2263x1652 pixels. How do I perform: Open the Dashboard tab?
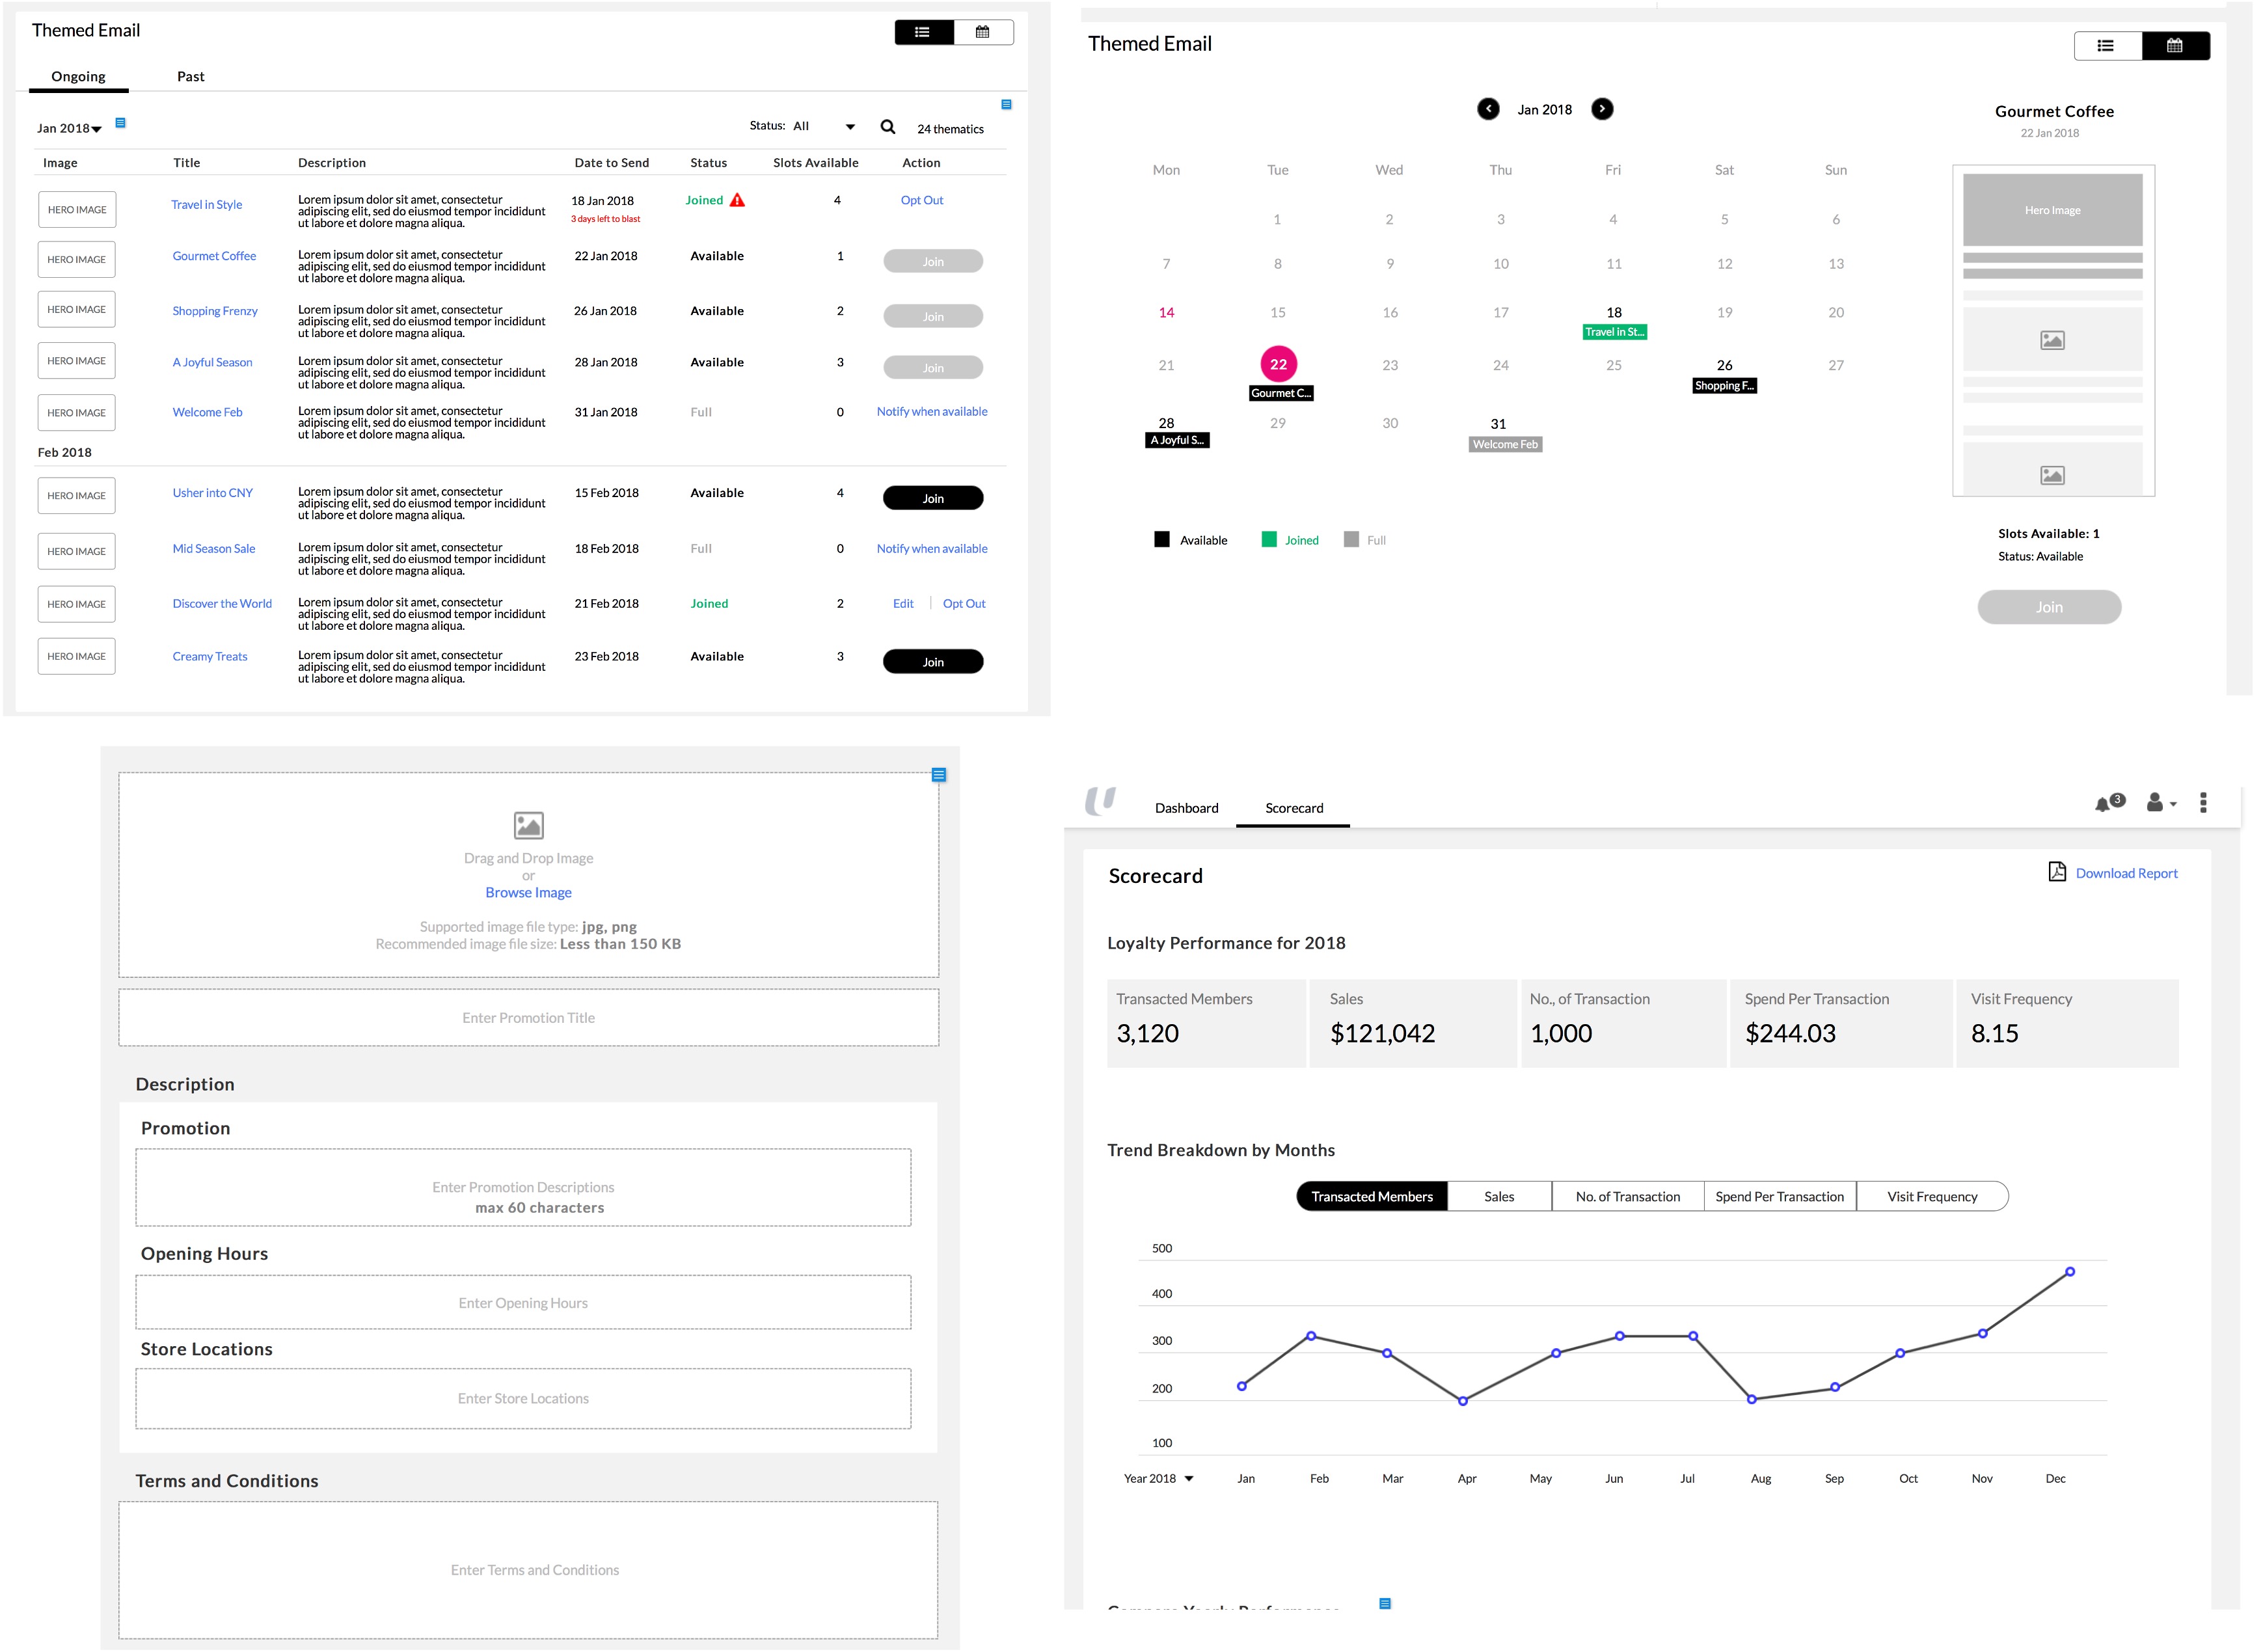[1186, 808]
